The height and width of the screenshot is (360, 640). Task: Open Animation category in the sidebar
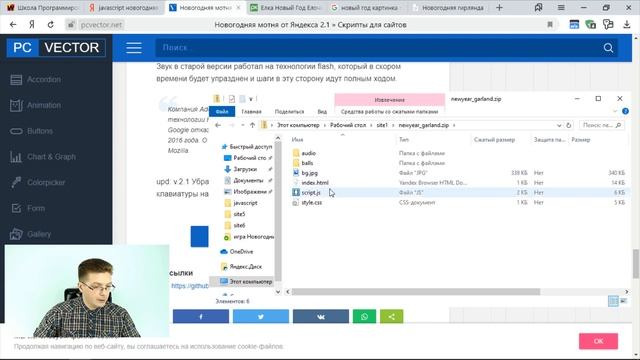44,105
